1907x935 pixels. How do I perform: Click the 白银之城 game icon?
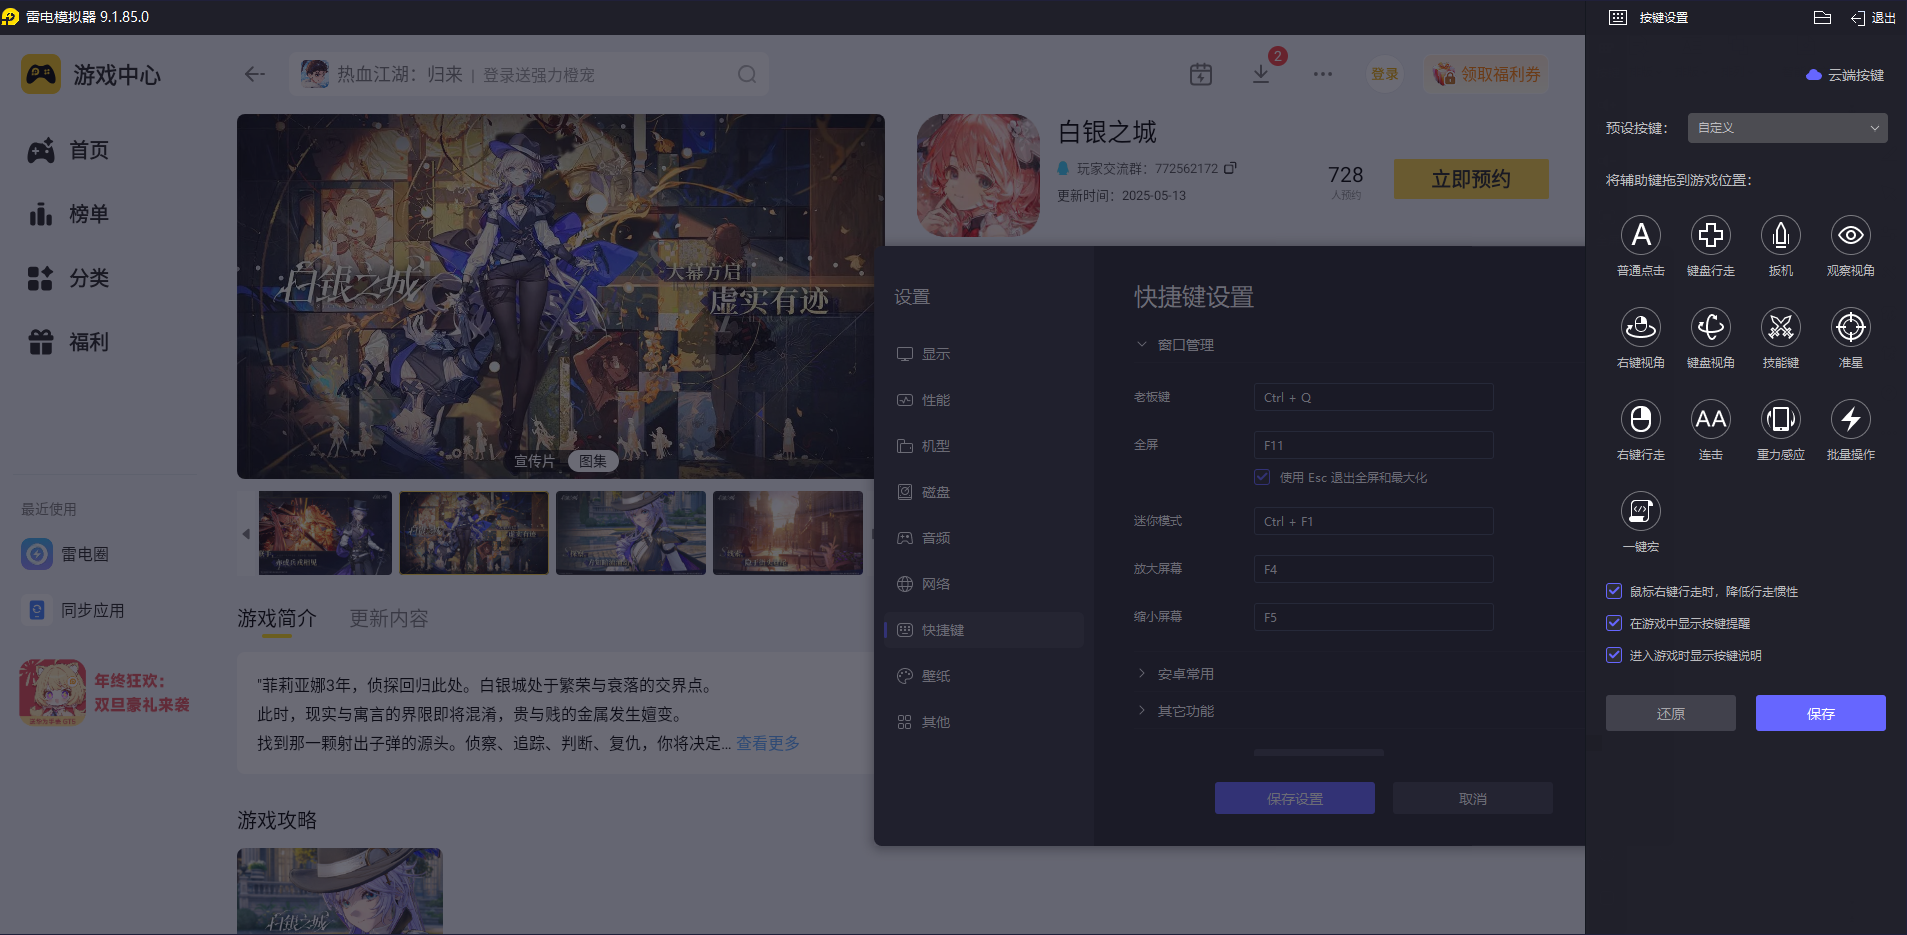pyautogui.click(x=978, y=175)
